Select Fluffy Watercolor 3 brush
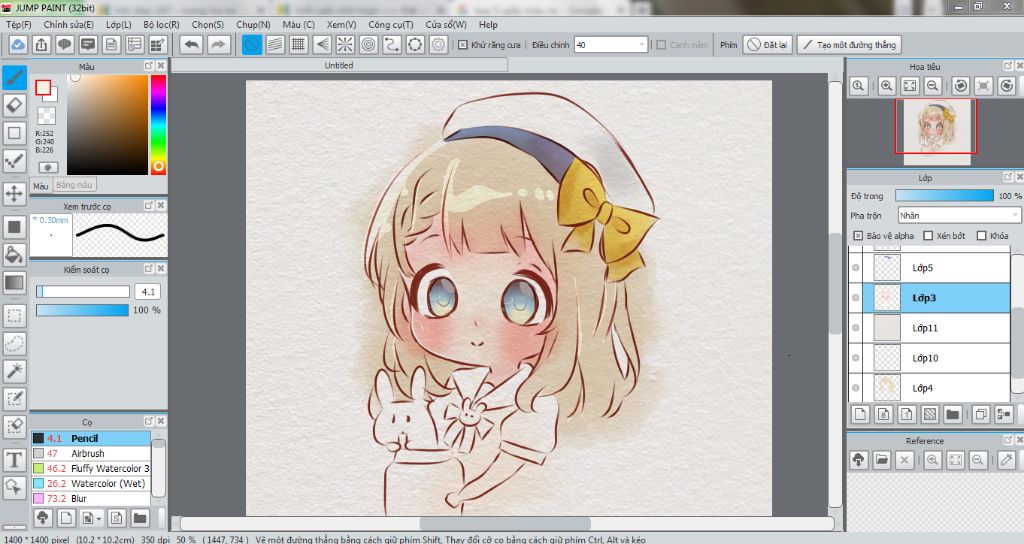The image size is (1024, 544). click(91, 468)
